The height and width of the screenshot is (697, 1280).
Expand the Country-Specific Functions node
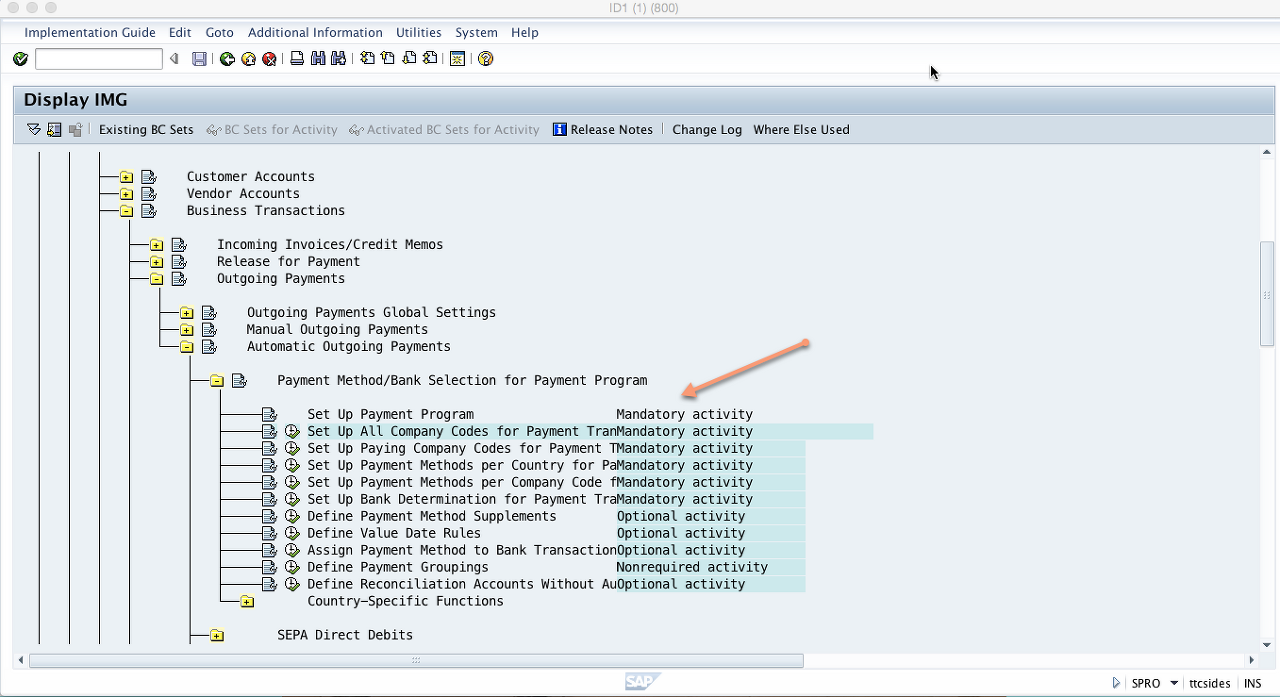coord(247,602)
